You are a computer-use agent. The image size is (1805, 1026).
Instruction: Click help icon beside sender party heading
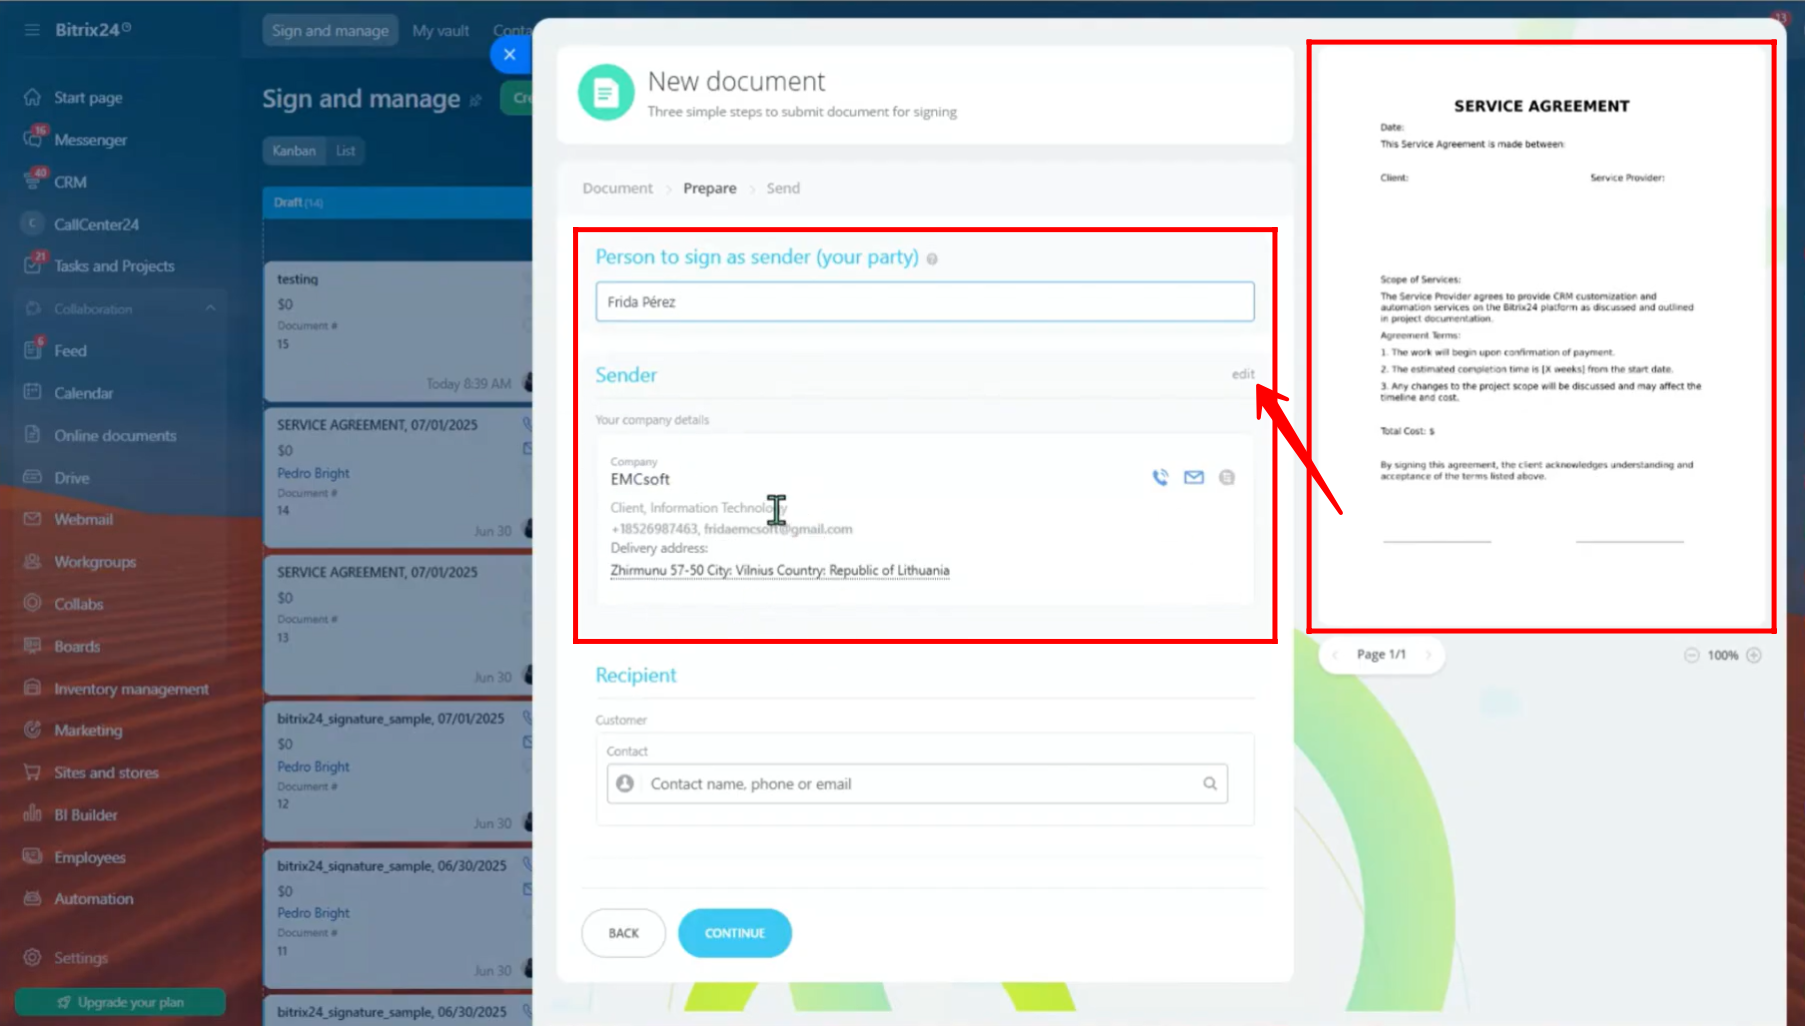tap(932, 259)
